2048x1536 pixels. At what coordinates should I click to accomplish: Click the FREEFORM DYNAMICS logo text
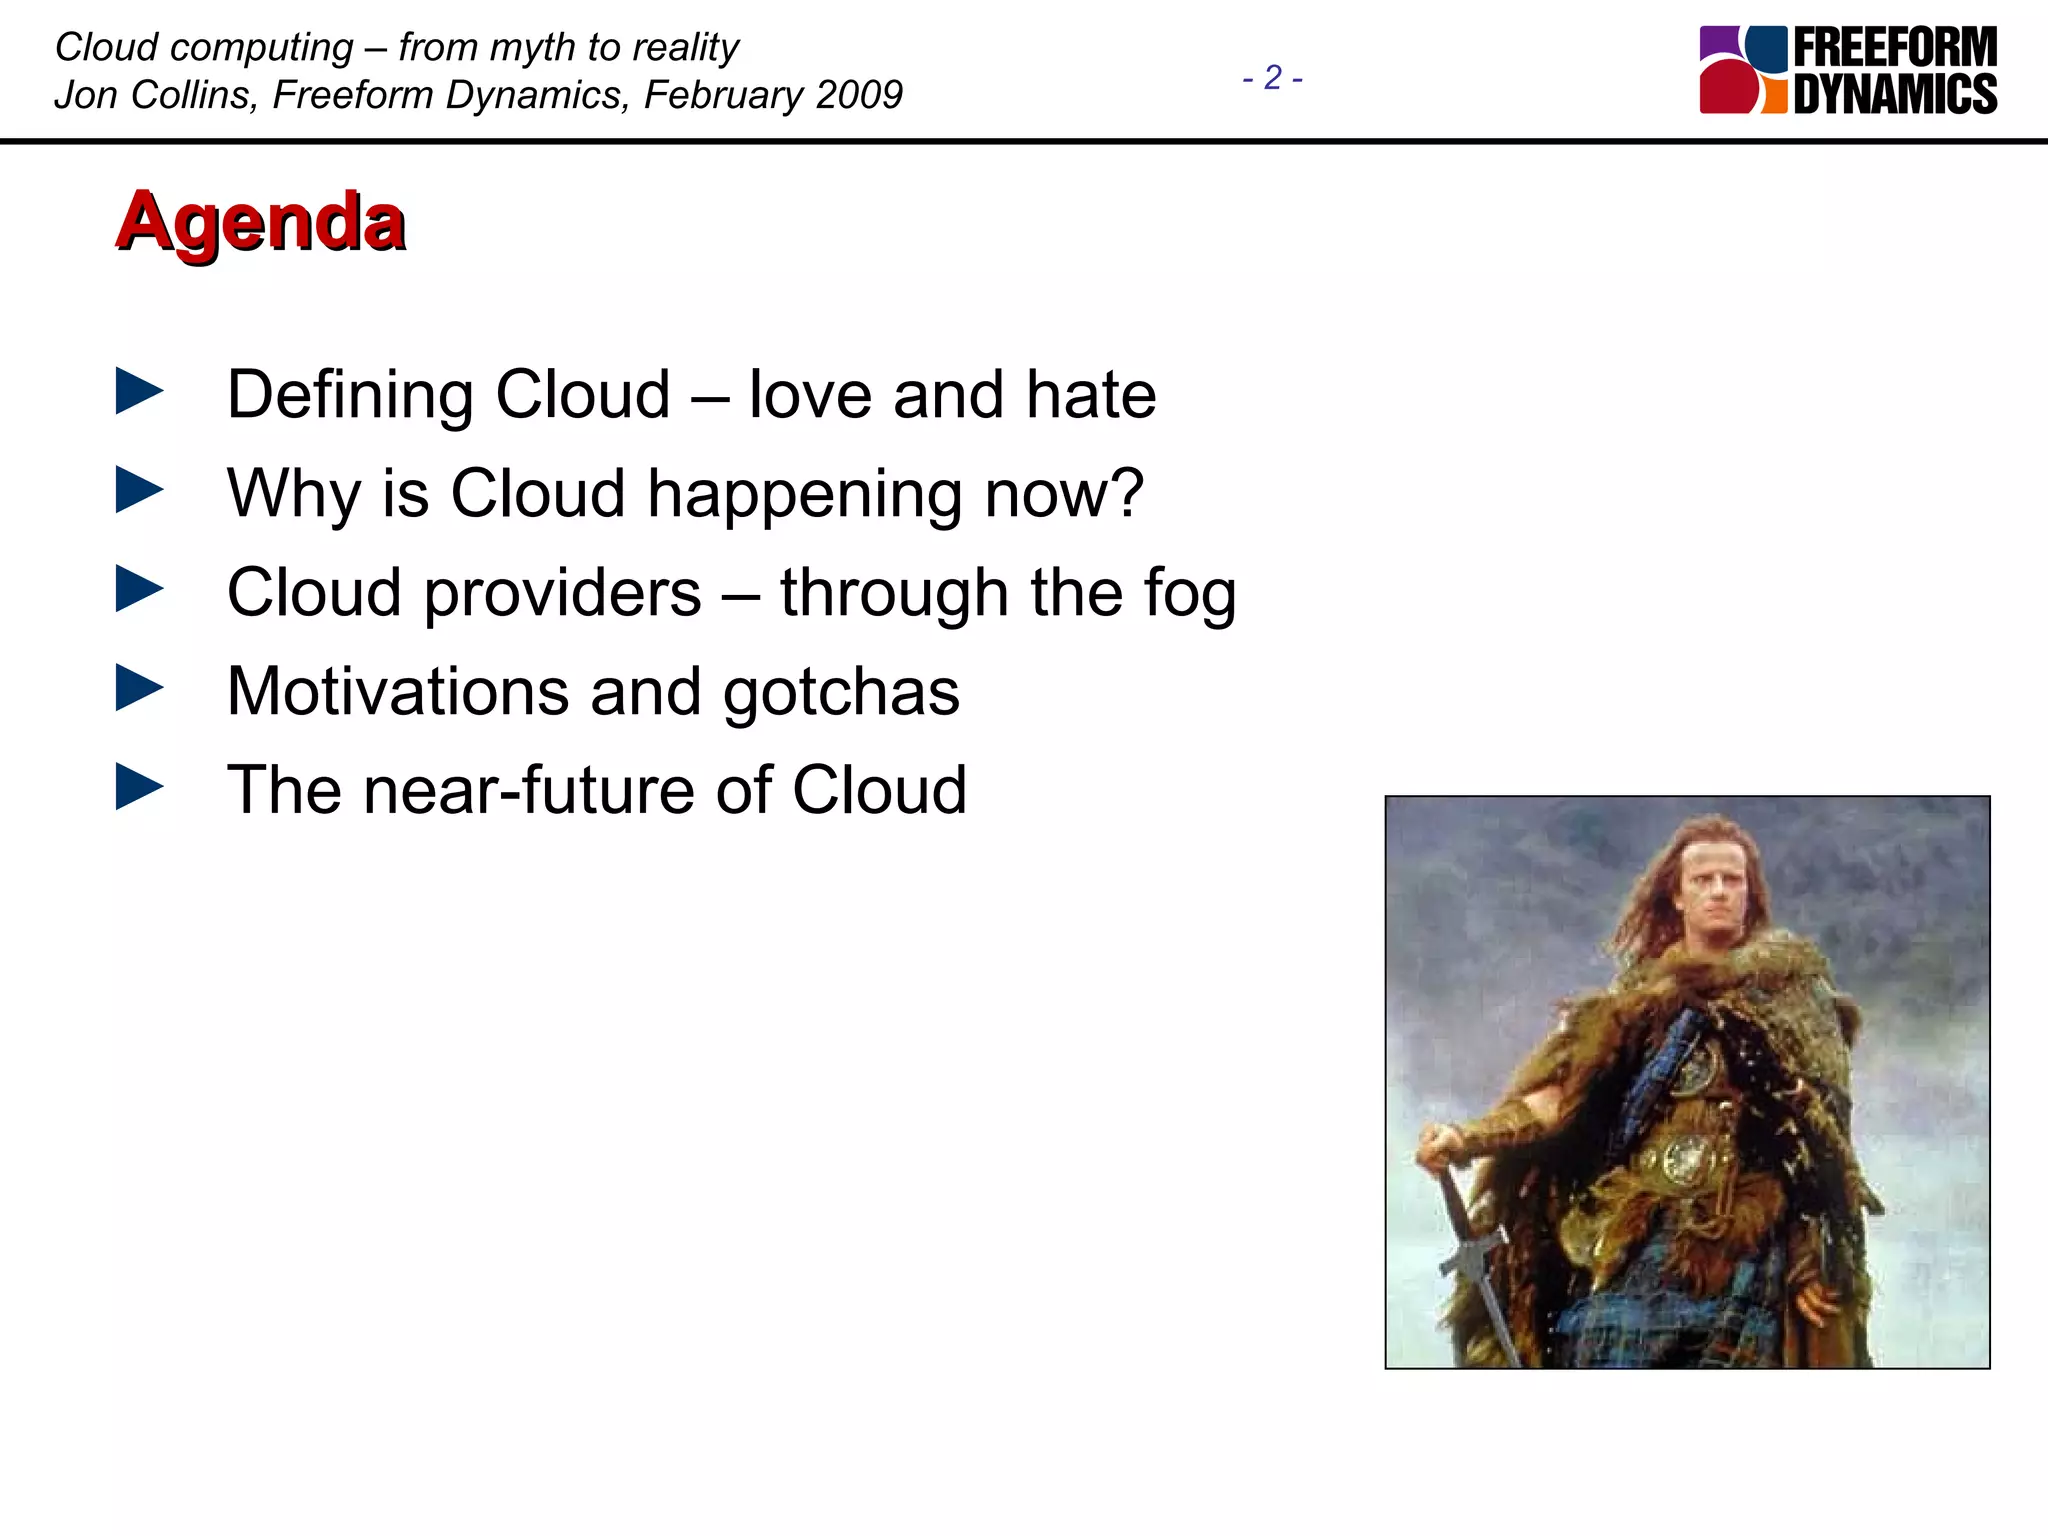coord(1895,70)
